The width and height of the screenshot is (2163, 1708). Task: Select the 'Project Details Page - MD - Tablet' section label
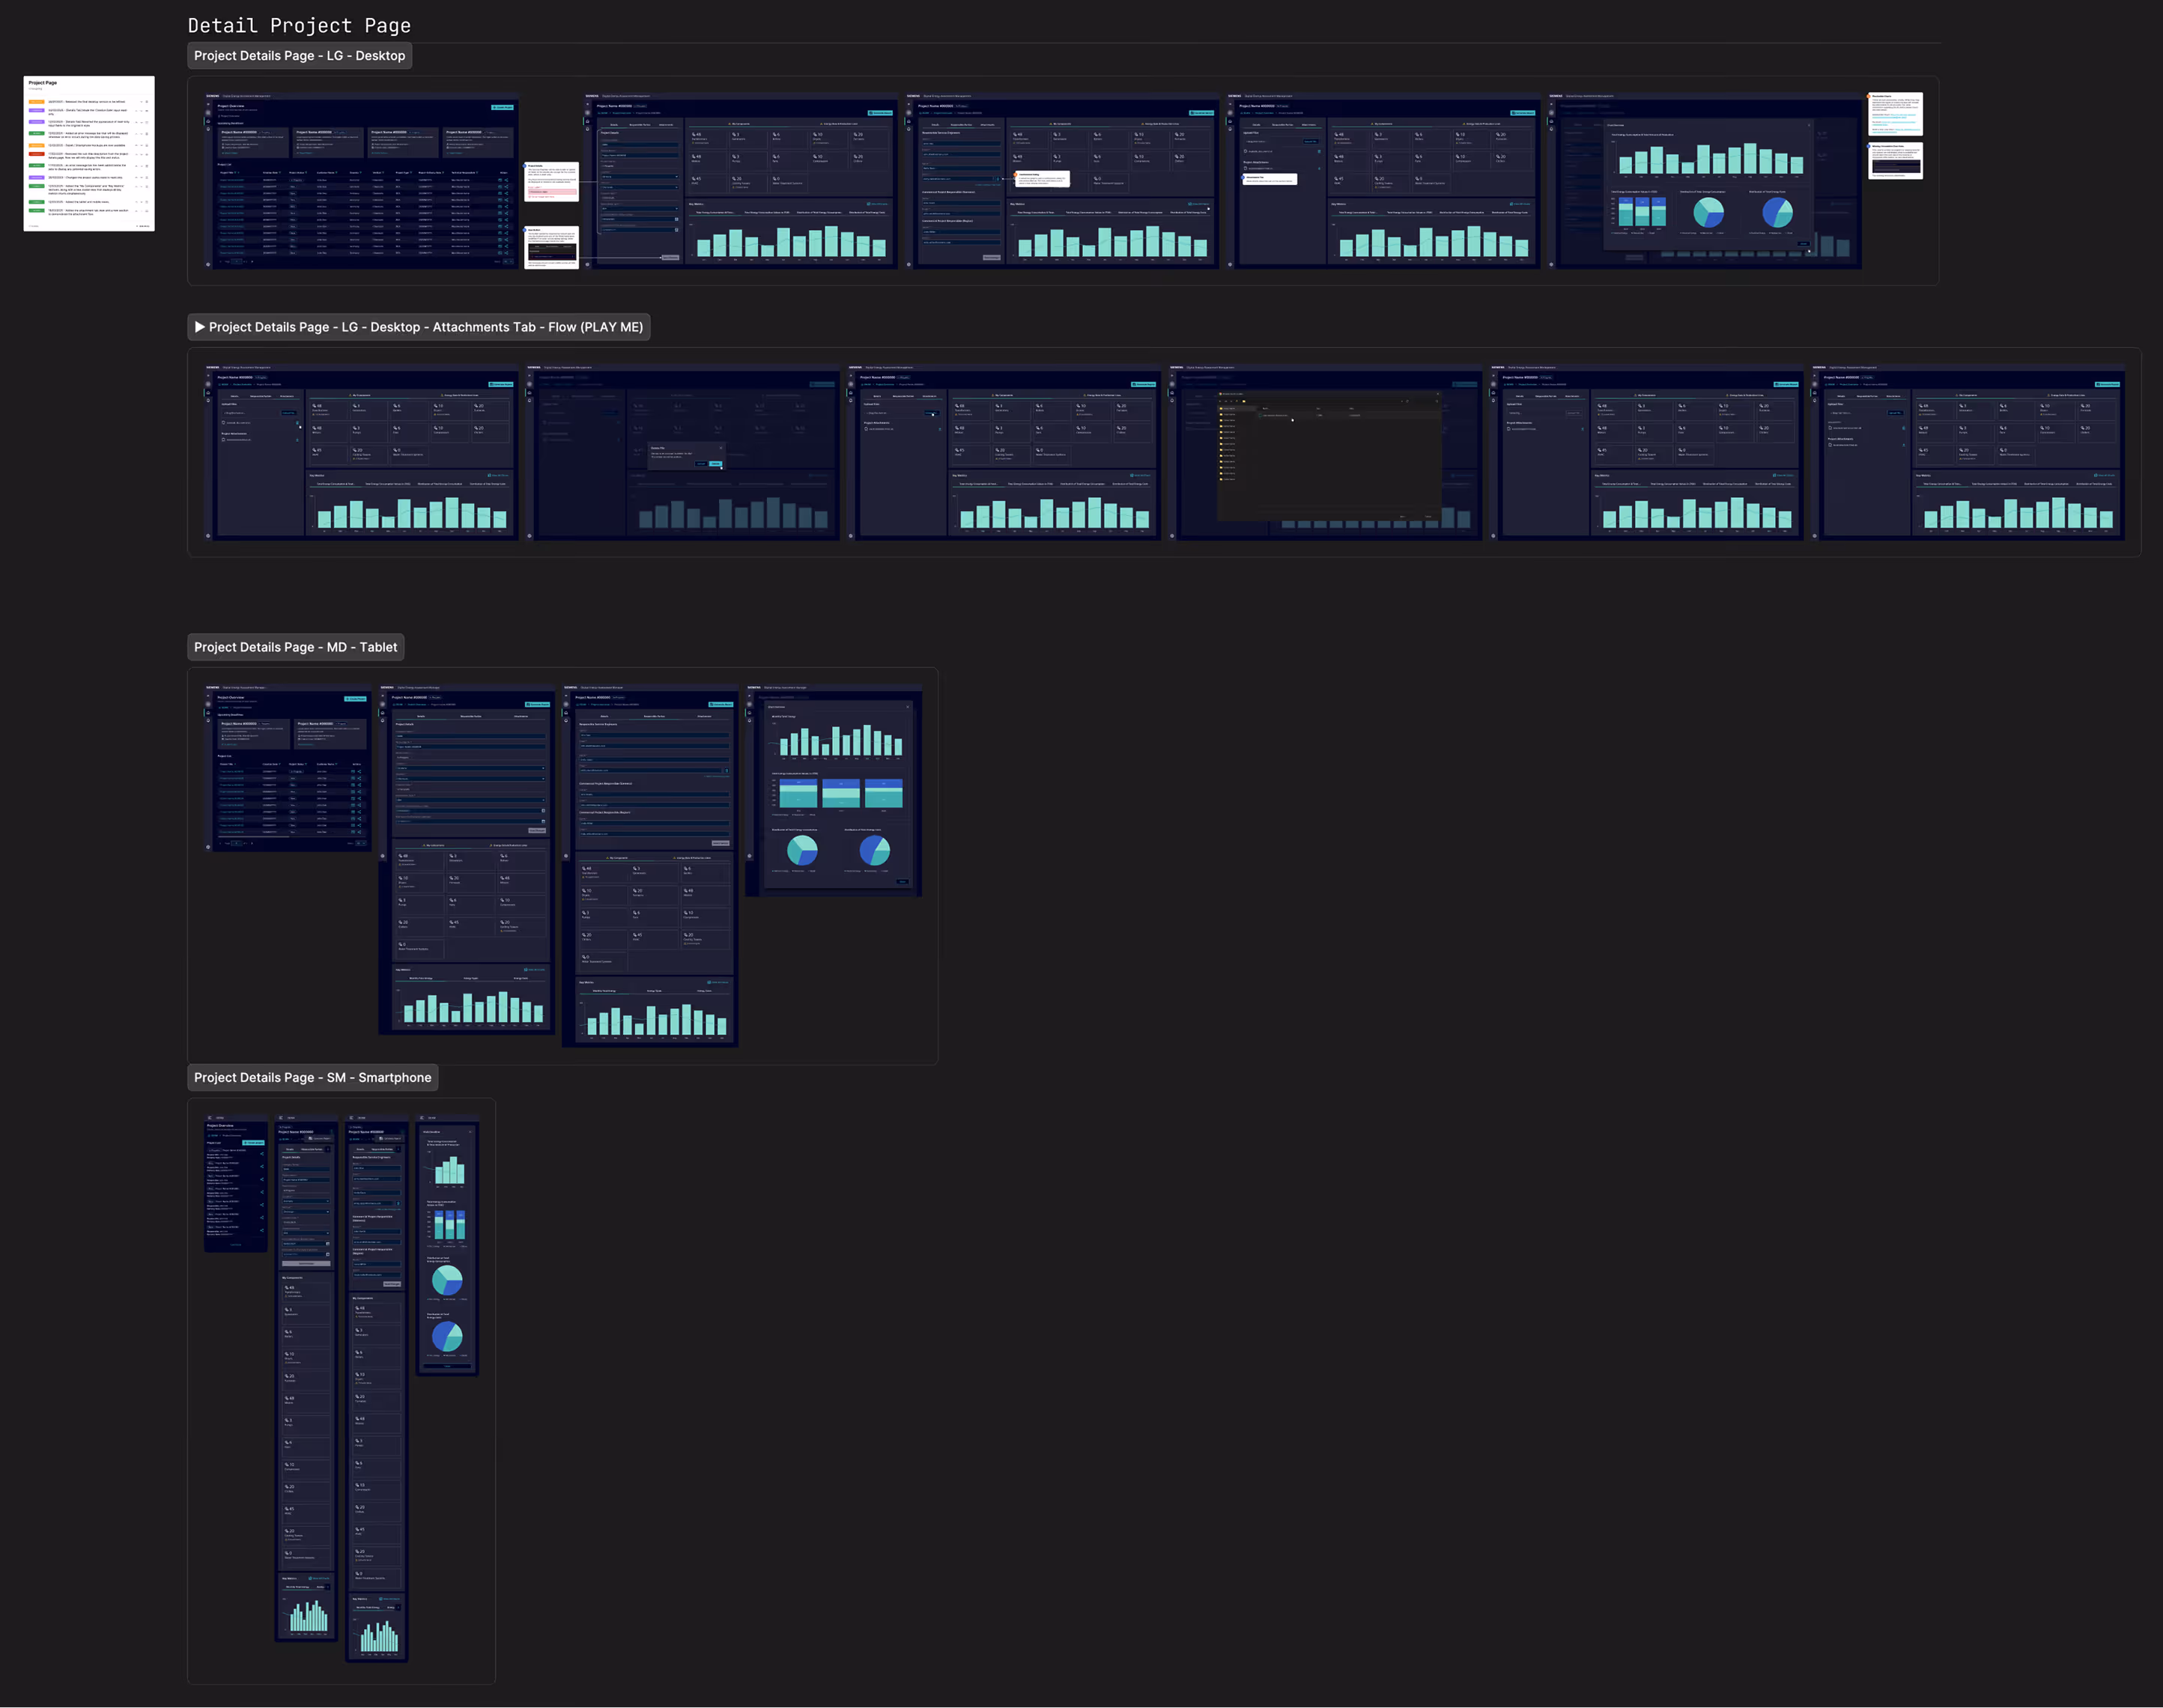[295, 647]
